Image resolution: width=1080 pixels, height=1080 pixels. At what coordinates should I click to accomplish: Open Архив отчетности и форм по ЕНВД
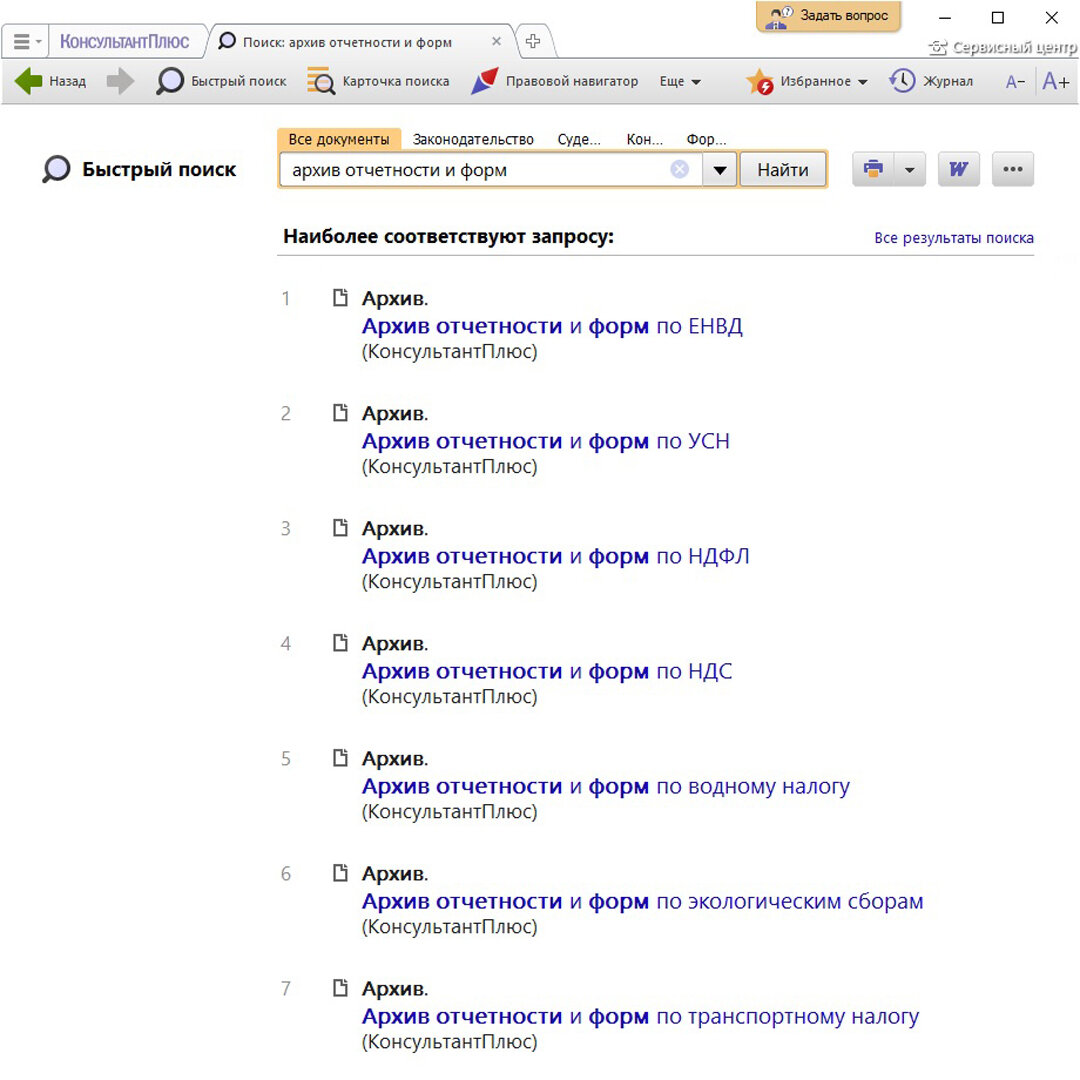tap(552, 326)
